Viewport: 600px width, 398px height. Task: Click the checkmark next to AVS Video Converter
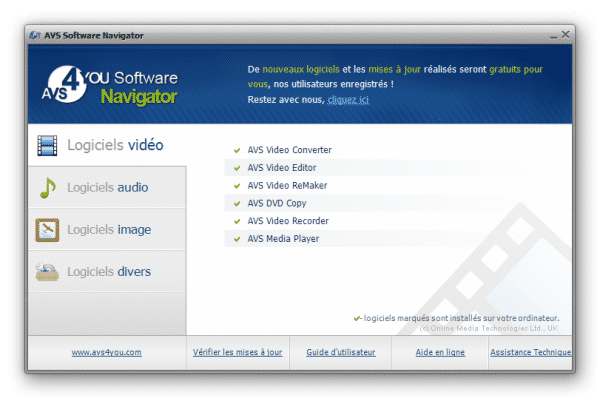pyautogui.click(x=237, y=150)
